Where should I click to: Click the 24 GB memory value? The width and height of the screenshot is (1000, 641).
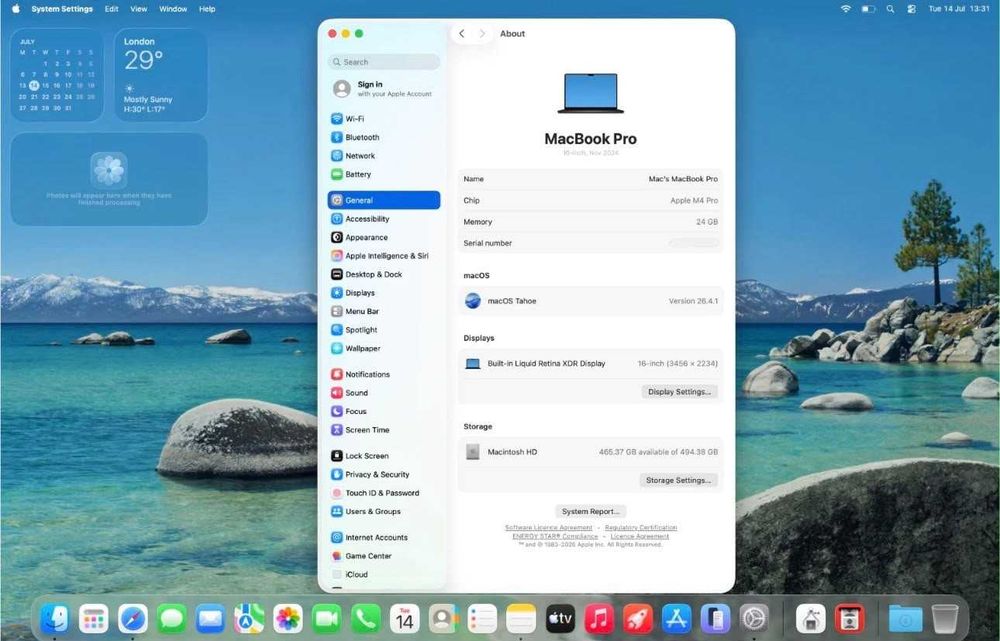pyautogui.click(x=707, y=222)
